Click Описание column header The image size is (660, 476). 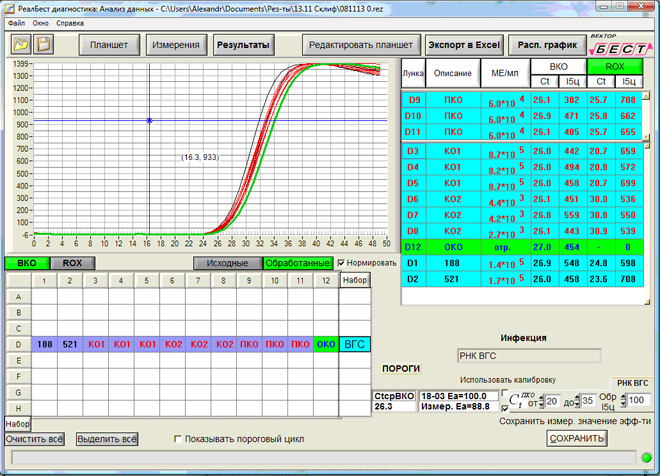pyautogui.click(x=452, y=73)
